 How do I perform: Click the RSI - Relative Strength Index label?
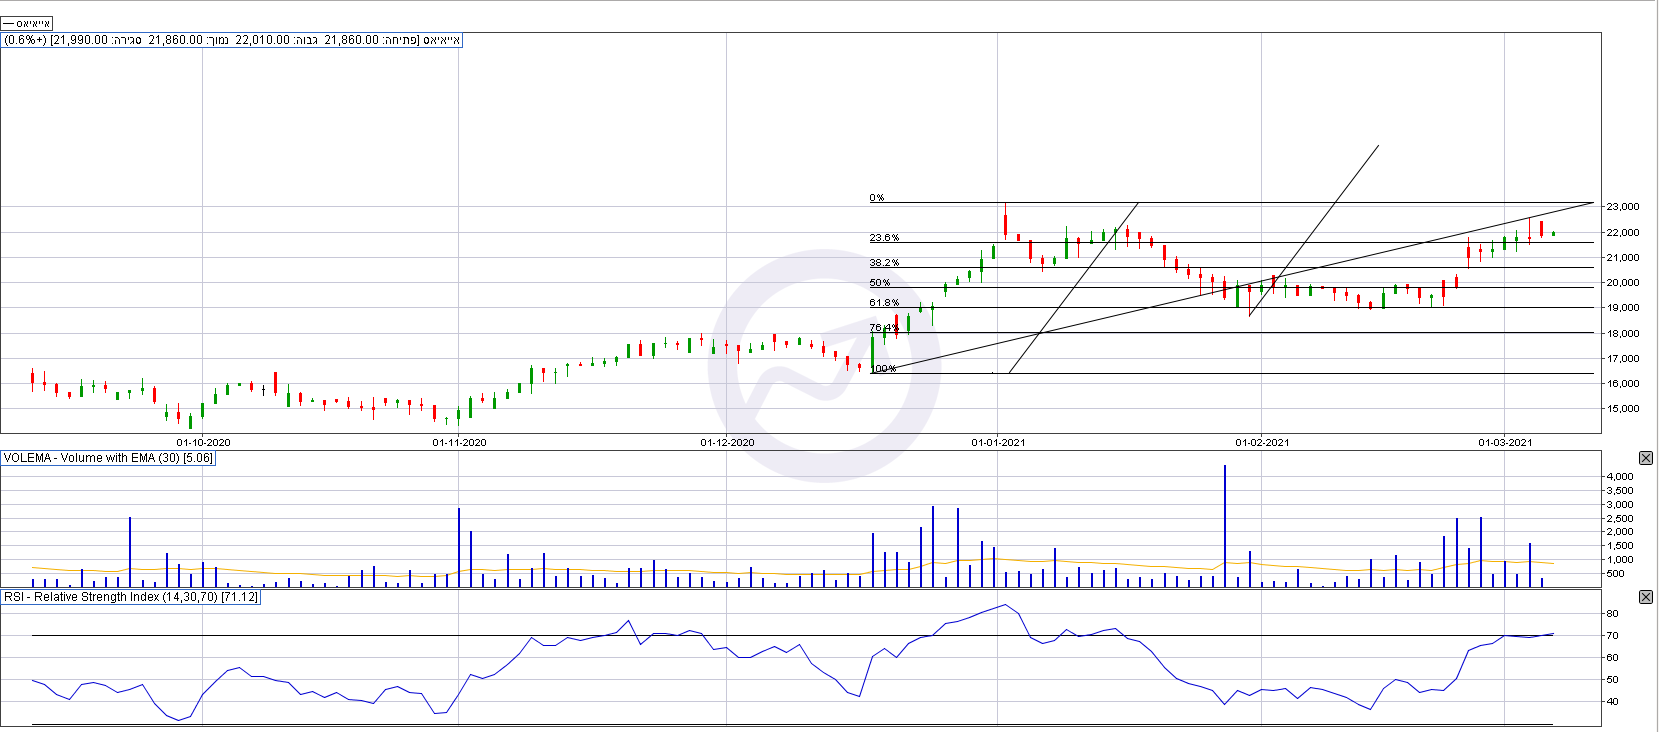click(x=131, y=597)
